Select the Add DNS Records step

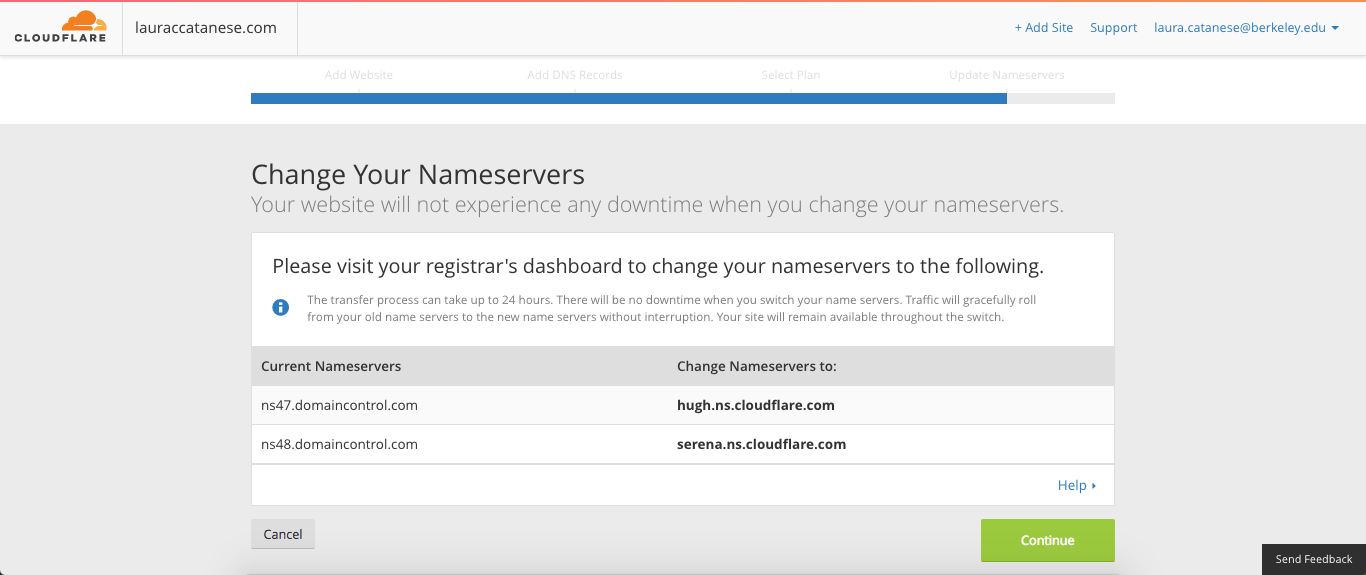(x=575, y=75)
